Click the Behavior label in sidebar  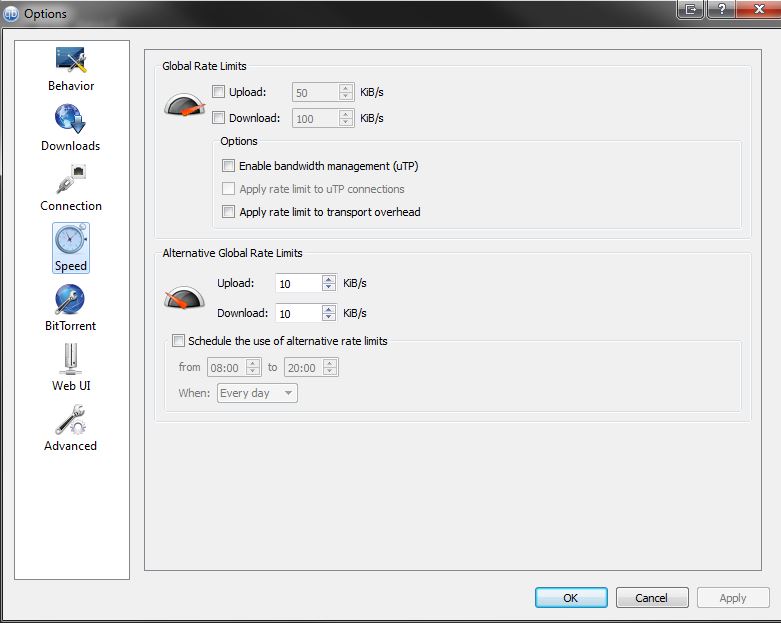pyautogui.click(x=71, y=86)
